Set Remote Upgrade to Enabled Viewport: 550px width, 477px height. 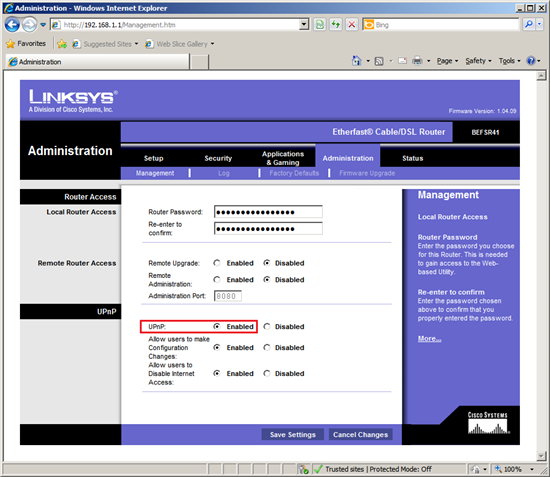217,263
